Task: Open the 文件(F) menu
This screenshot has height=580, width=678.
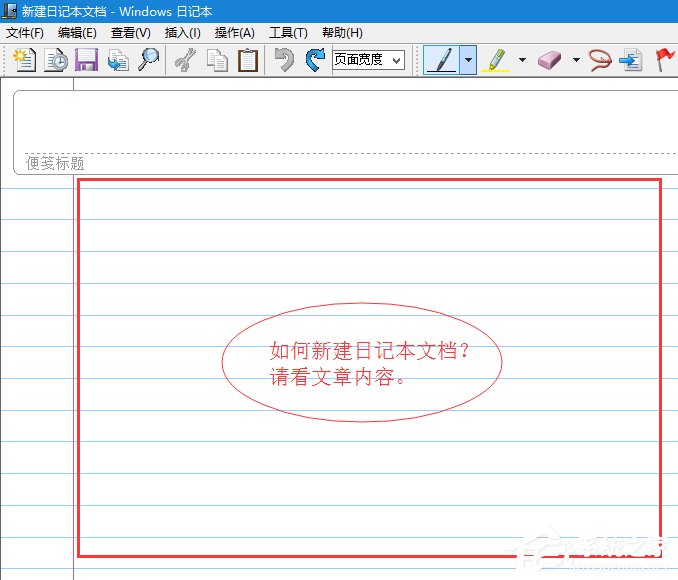Action: click(25, 33)
